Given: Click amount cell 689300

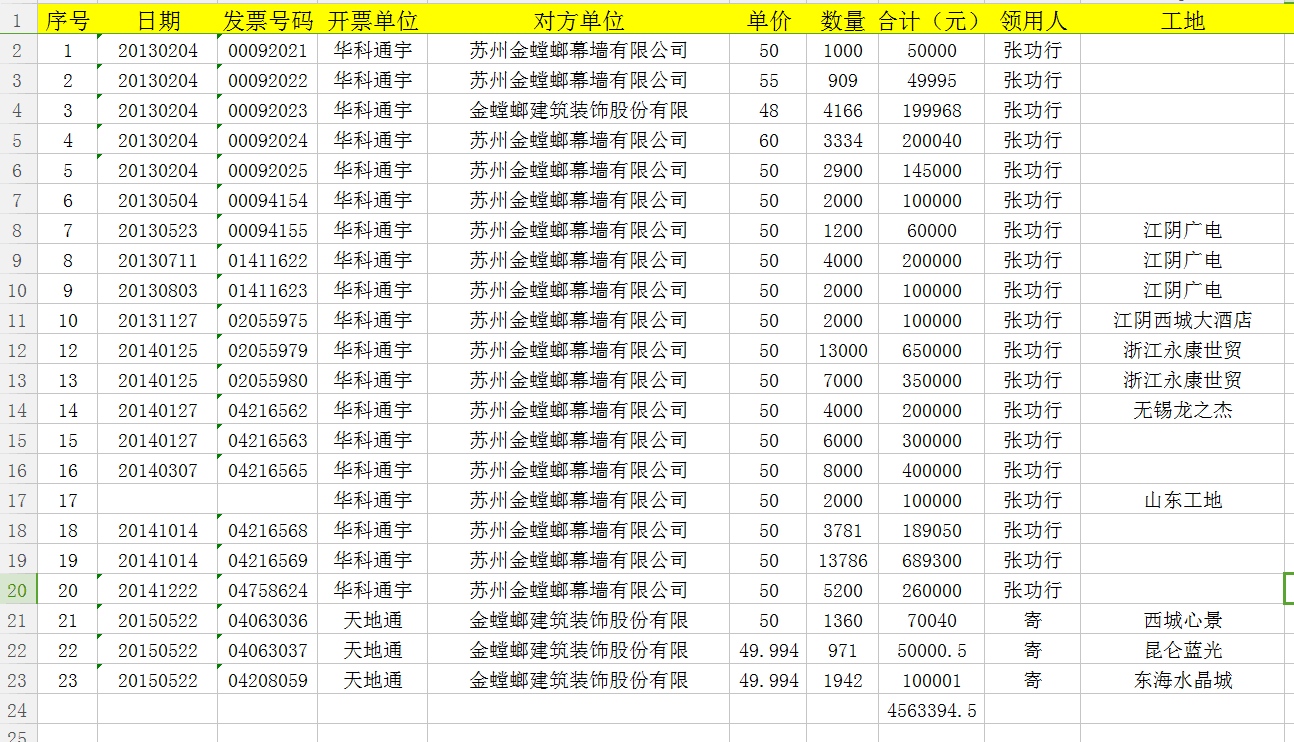Looking at the screenshot, I should tap(932, 560).
